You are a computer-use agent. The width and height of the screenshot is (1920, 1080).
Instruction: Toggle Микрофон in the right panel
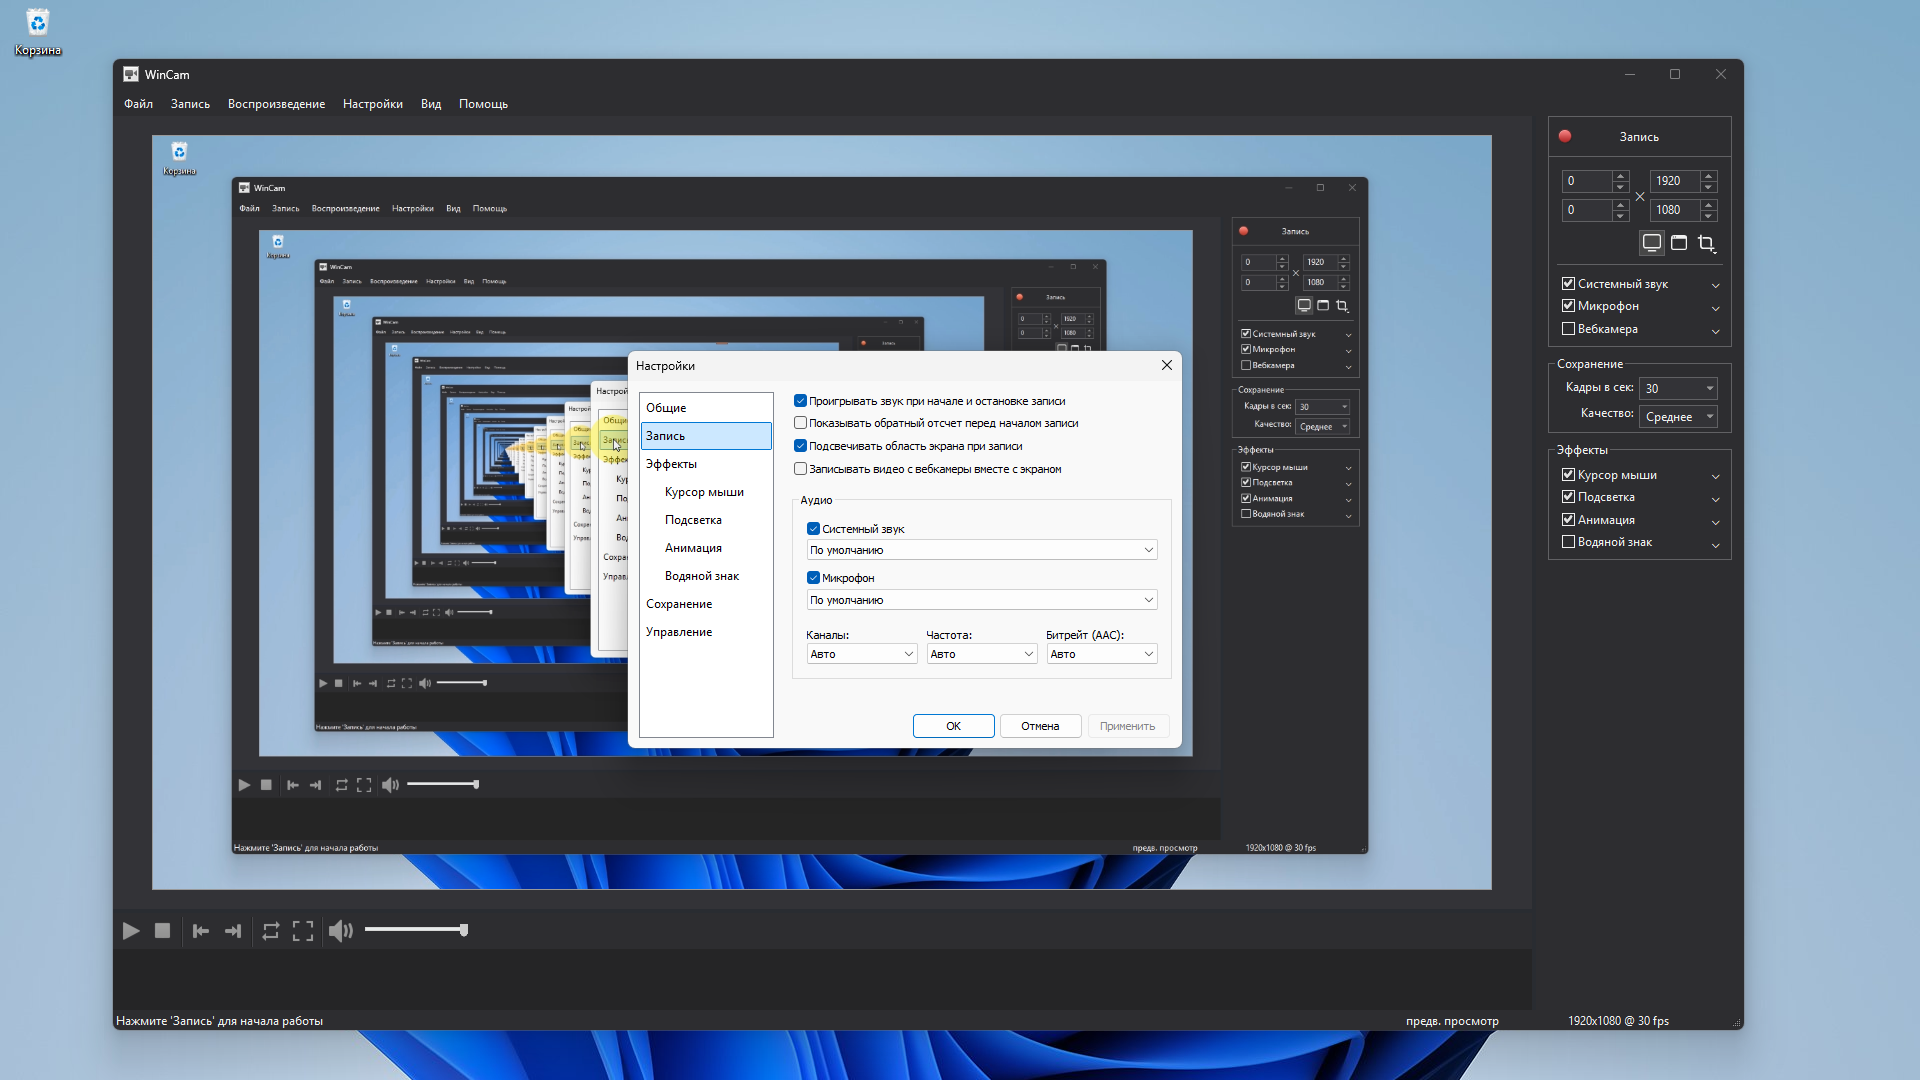click(x=1568, y=306)
